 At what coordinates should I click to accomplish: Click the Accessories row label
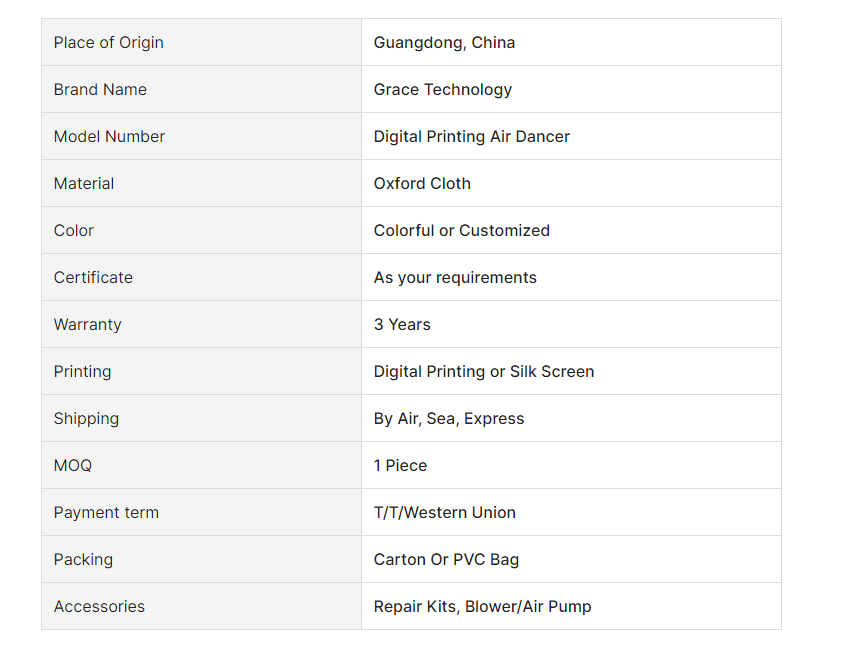coord(99,606)
